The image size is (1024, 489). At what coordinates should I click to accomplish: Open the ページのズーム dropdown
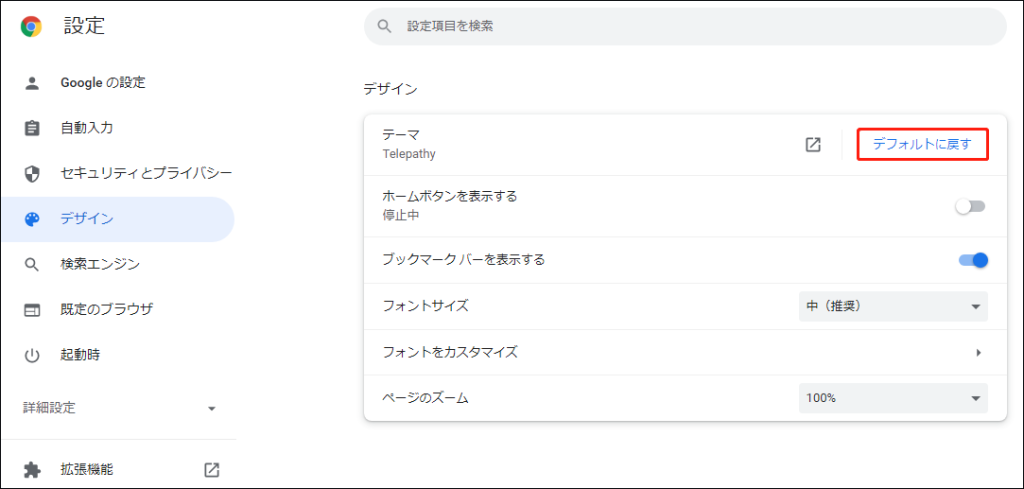[x=893, y=398]
